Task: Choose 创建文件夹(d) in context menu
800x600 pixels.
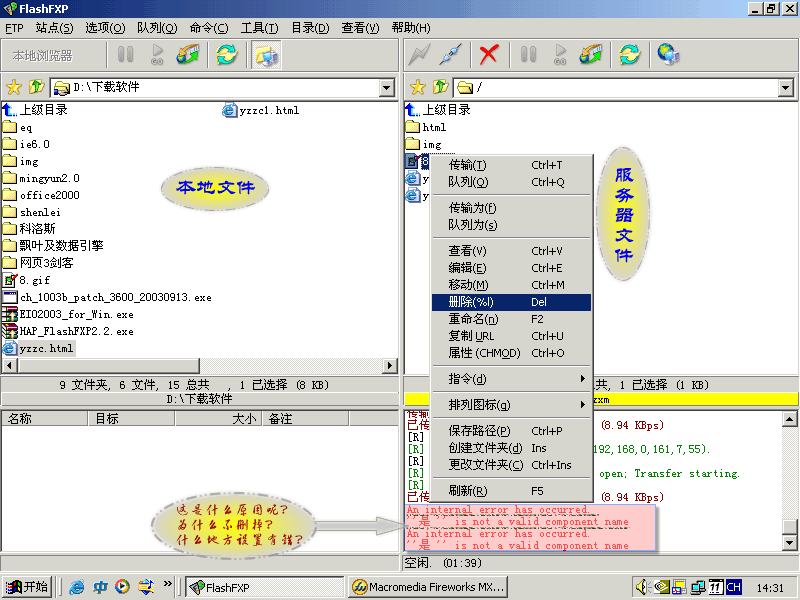Action: [x=511, y=447]
